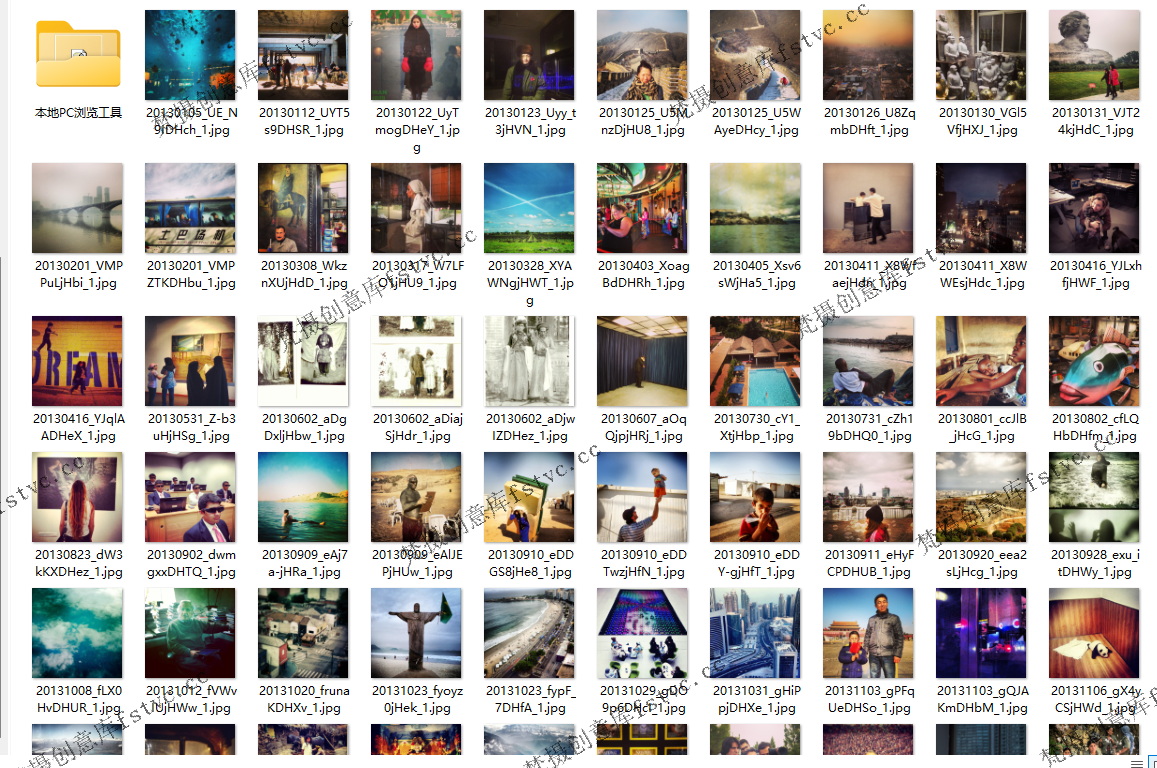Select thumbnail 20130403_XoagBdDHRh_1.jpg
The height and width of the screenshot is (768, 1157).
pos(642,208)
